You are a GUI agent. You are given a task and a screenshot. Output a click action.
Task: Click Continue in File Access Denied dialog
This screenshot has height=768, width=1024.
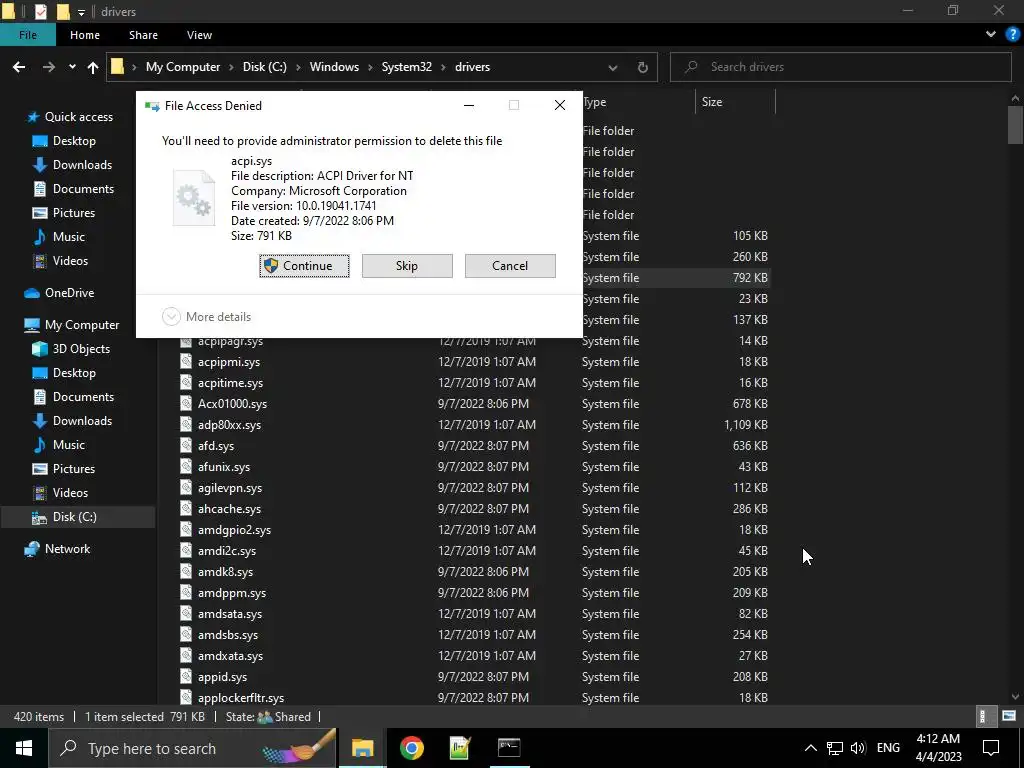pyautogui.click(x=304, y=266)
